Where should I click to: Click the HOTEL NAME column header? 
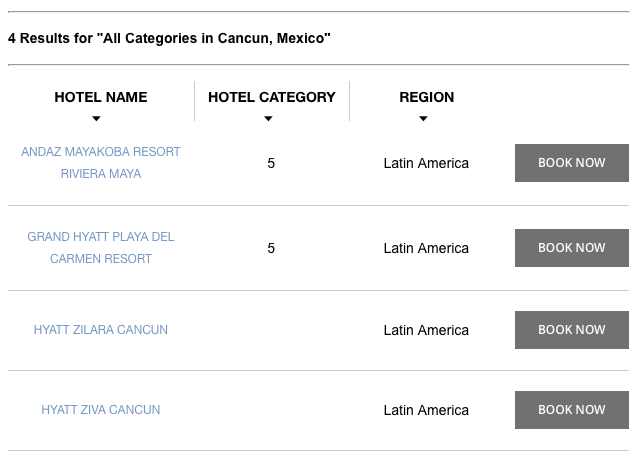[x=101, y=97]
